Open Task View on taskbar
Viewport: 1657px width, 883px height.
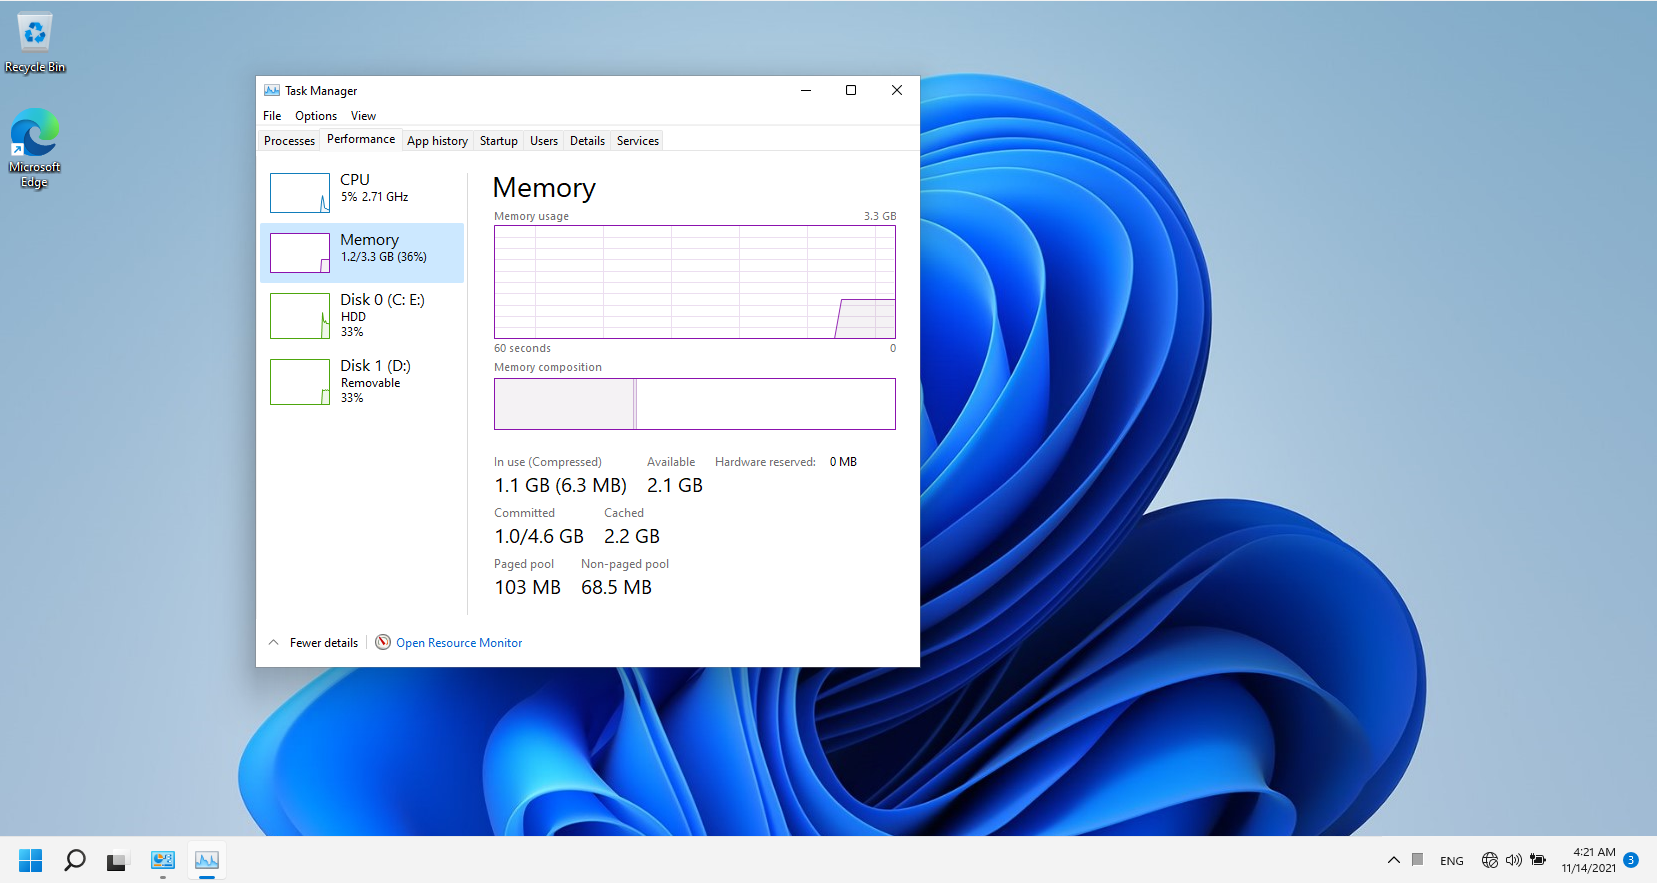point(118,860)
